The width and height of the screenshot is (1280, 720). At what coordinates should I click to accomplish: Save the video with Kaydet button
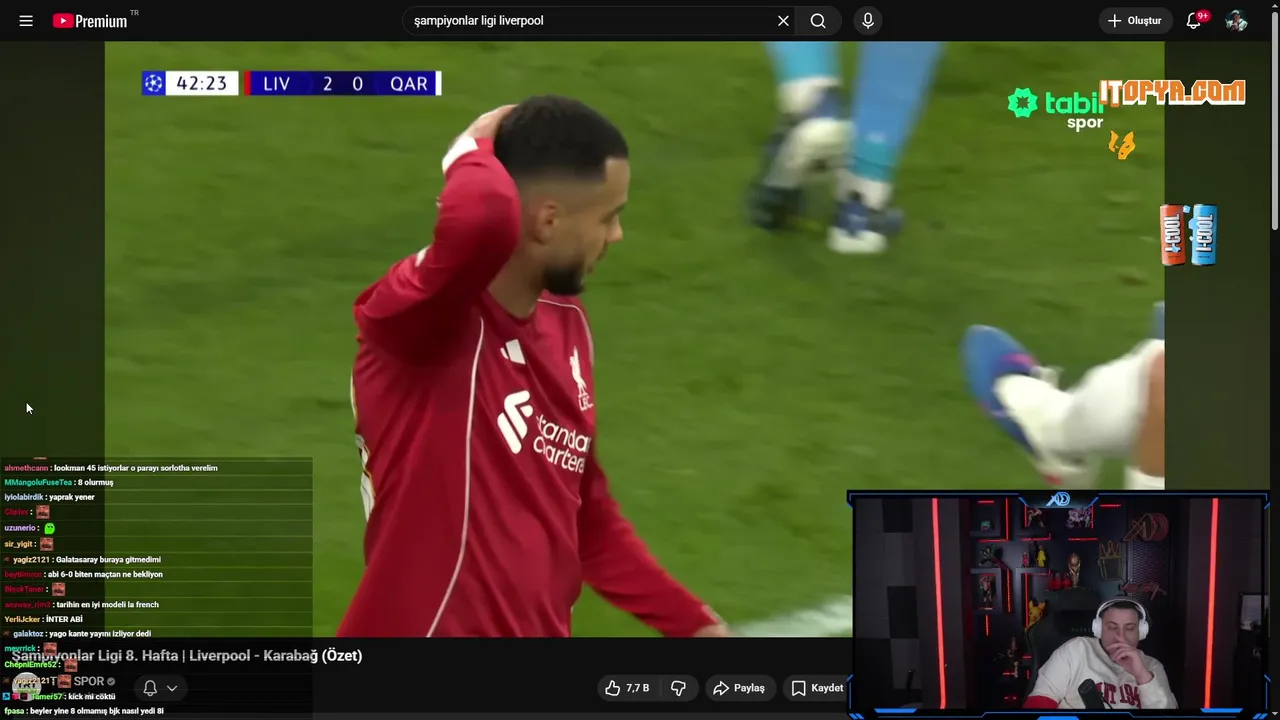(817, 688)
